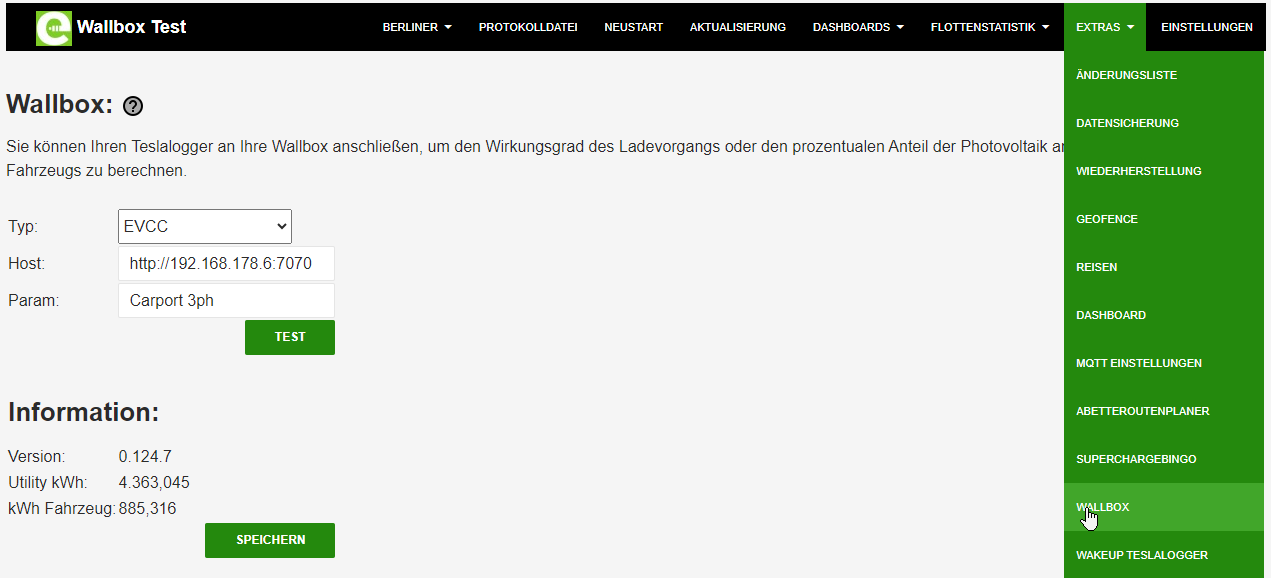Select MQTT Einstellungen menu entry

[1138, 363]
